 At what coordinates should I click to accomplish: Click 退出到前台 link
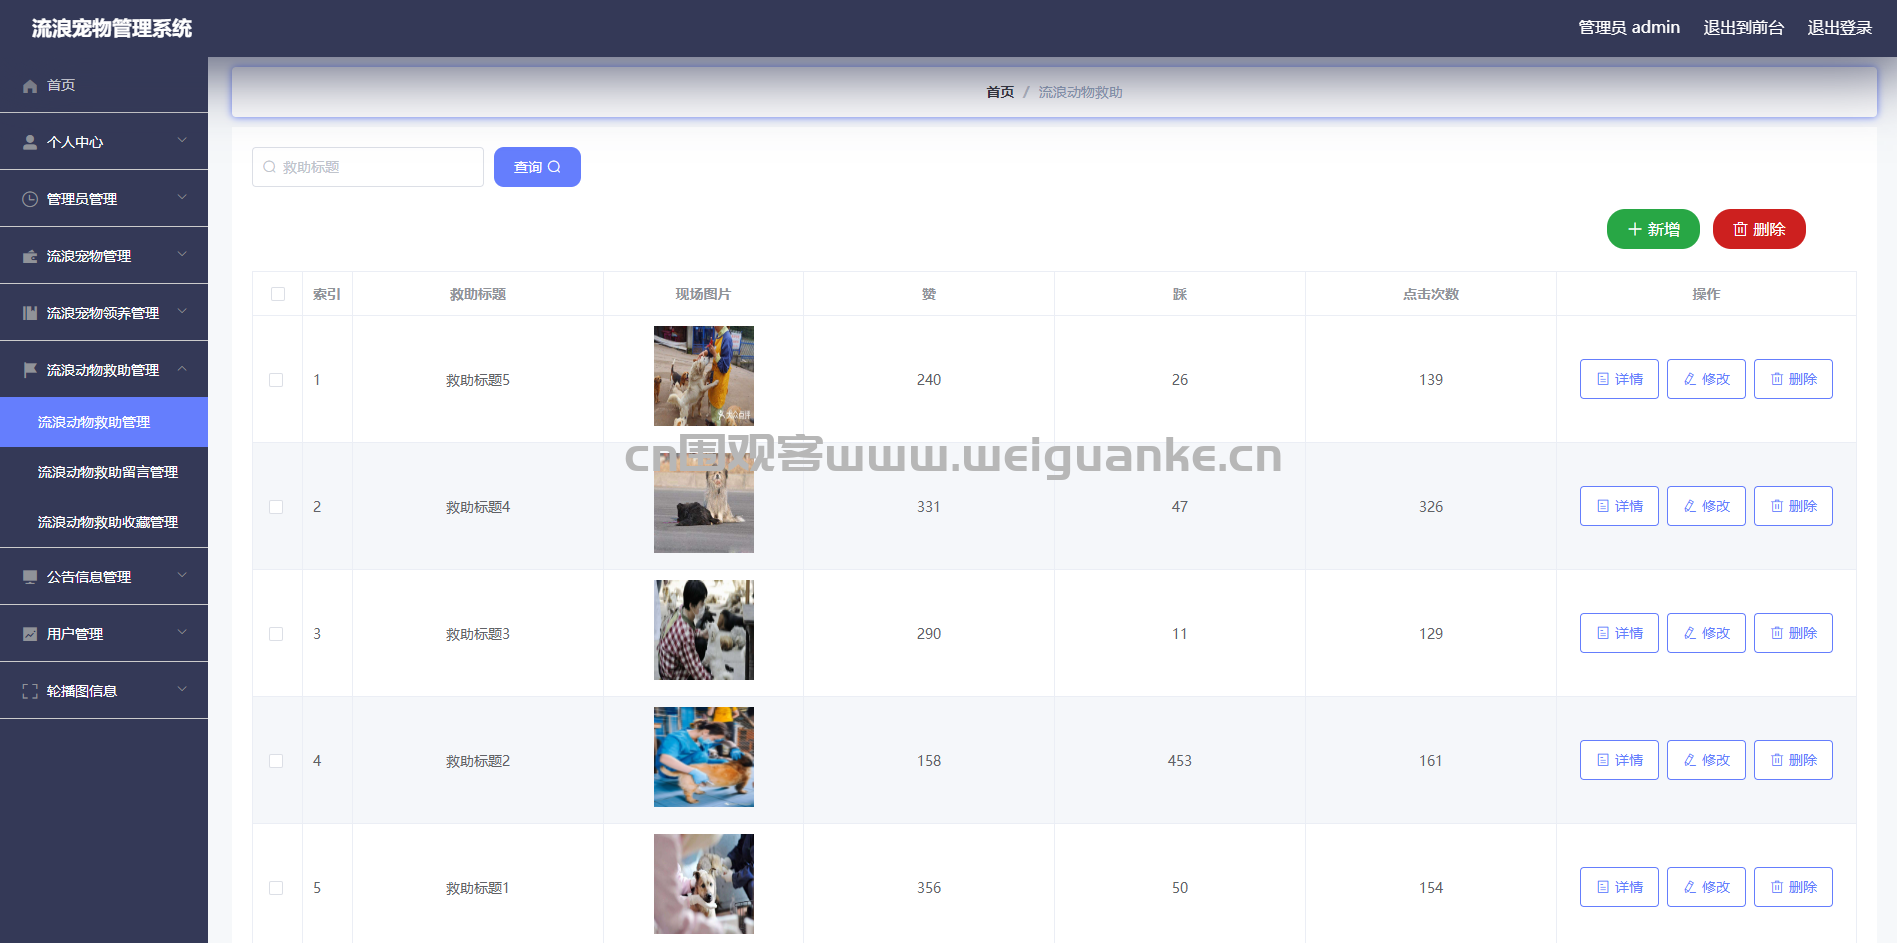click(x=1743, y=28)
